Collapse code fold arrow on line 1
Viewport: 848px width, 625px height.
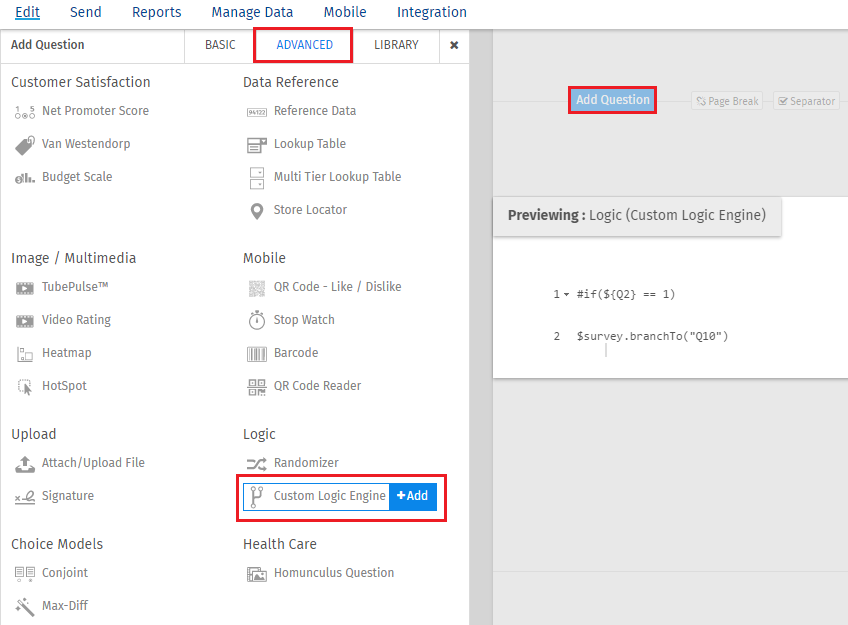(x=567, y=295)
